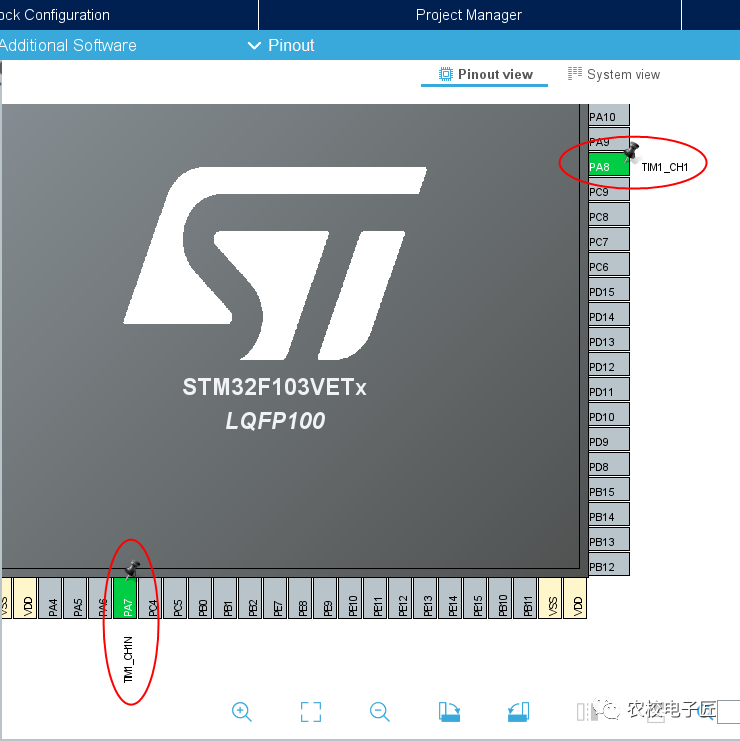Click TIM1_CH1 label next to PA8
Image resolution: width=740 pixels, height=741 pixels.
(664, 167)
